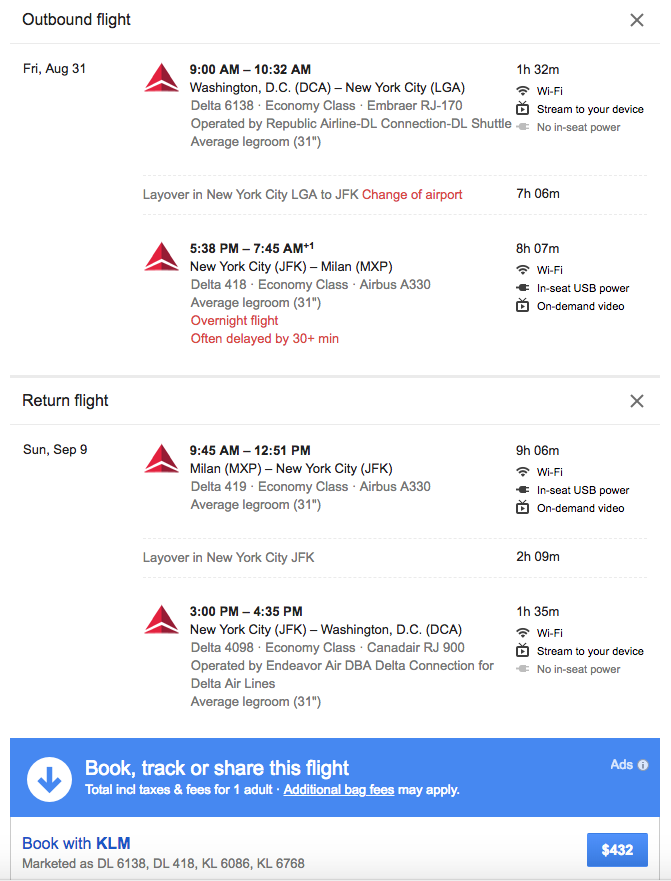Screen dimensions: 671x881
Task: Click On-demand video icon on Delta 419
Action: 522,508
